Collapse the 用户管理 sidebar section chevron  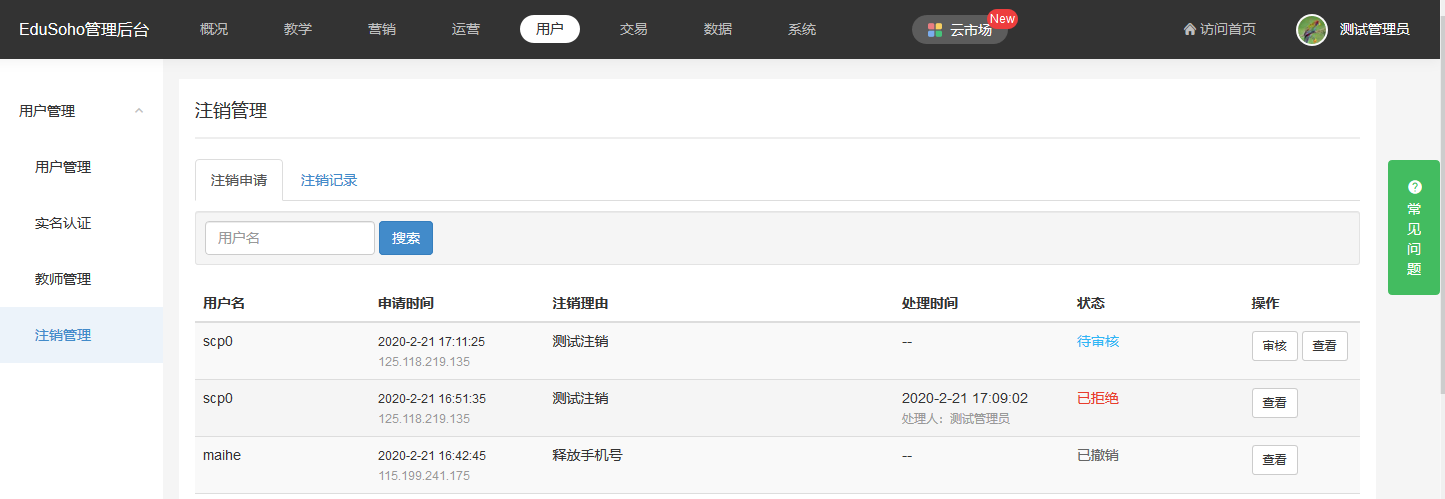139,111
